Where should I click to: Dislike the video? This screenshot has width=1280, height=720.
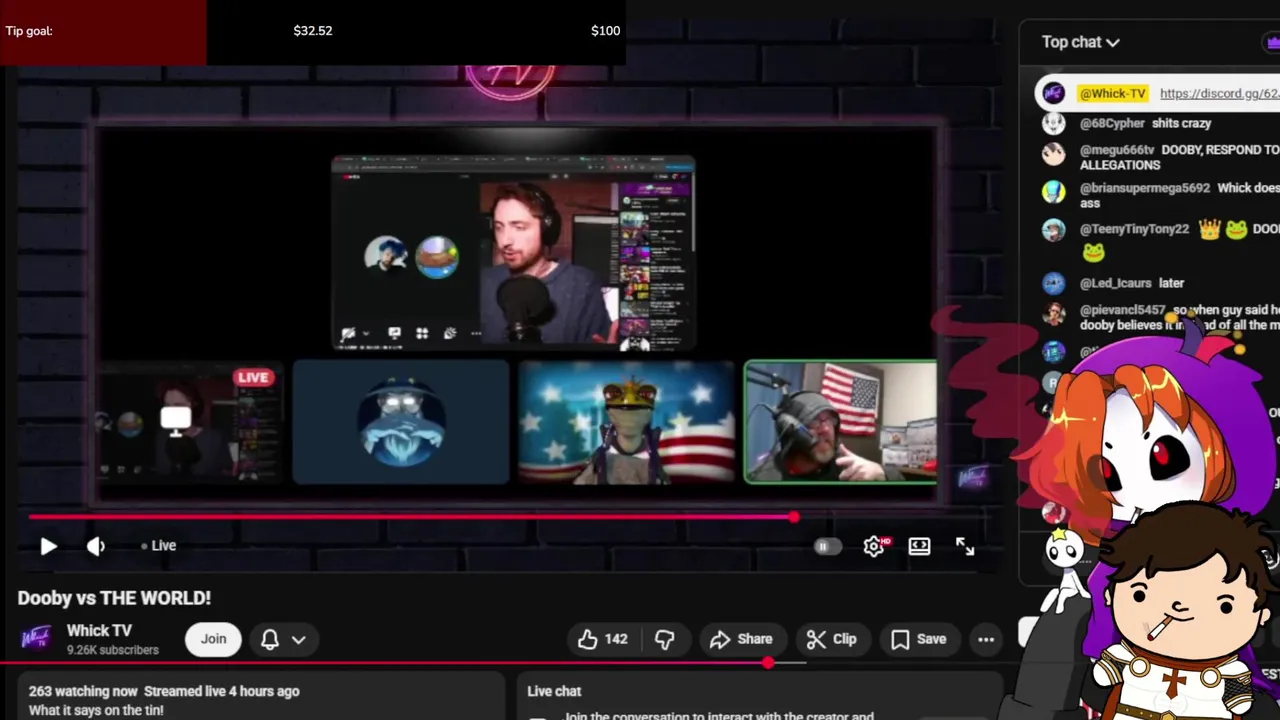(665, 639)
